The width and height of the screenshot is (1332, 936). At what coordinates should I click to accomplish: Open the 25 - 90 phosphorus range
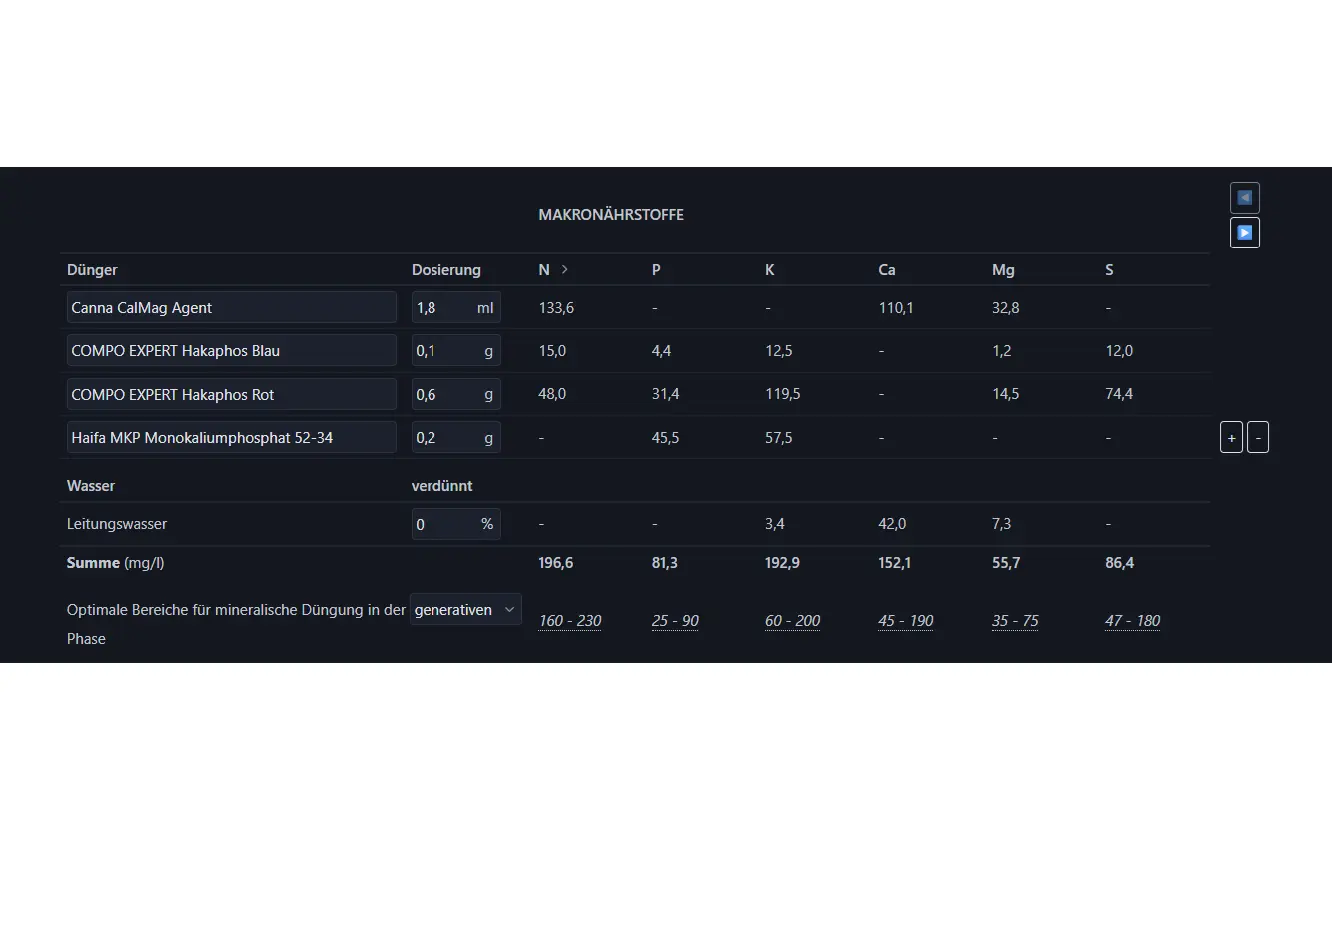675,621
